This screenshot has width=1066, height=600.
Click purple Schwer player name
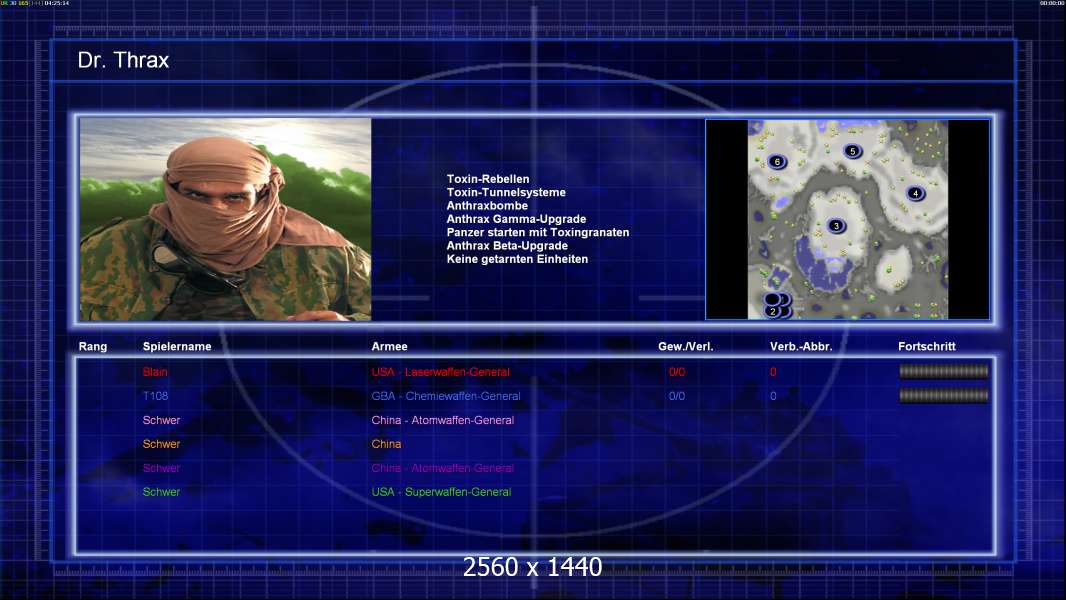click(161, 468)
